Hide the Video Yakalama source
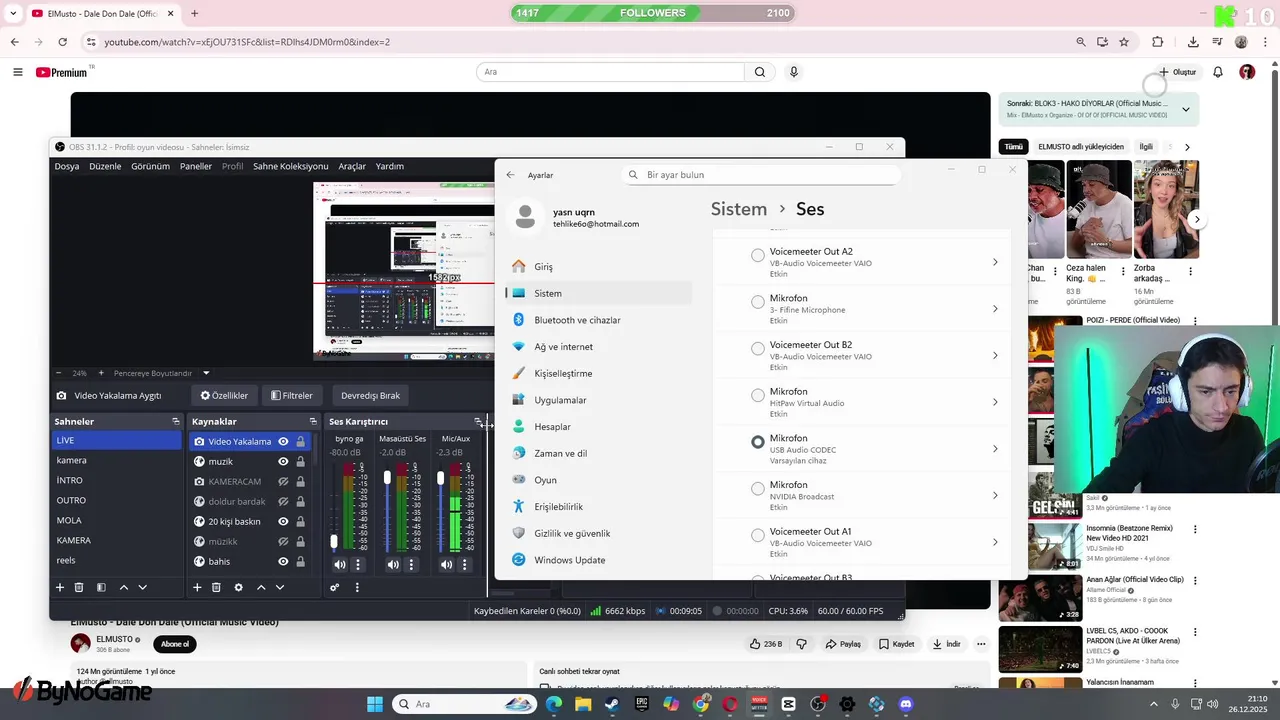 [x=283, y=441]
